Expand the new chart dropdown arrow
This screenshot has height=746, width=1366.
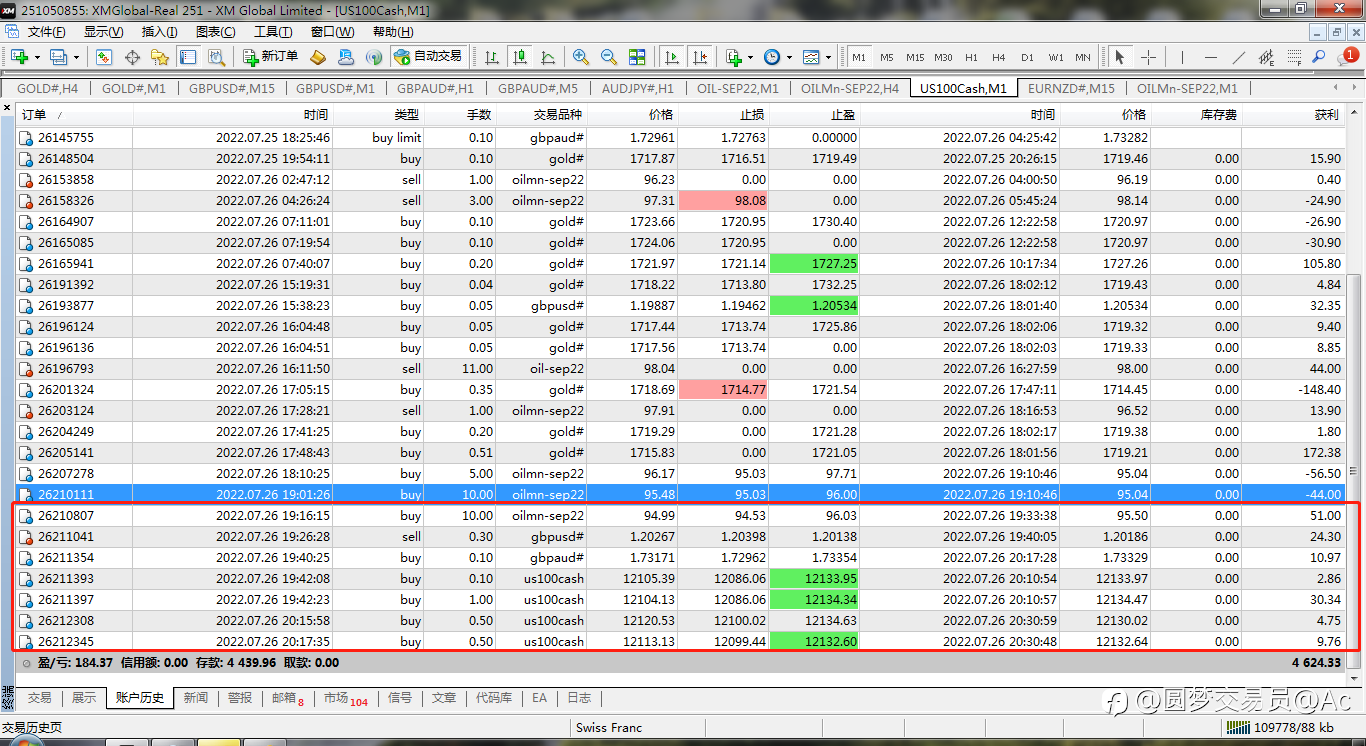pyautogui.click(x=37, y=57)
